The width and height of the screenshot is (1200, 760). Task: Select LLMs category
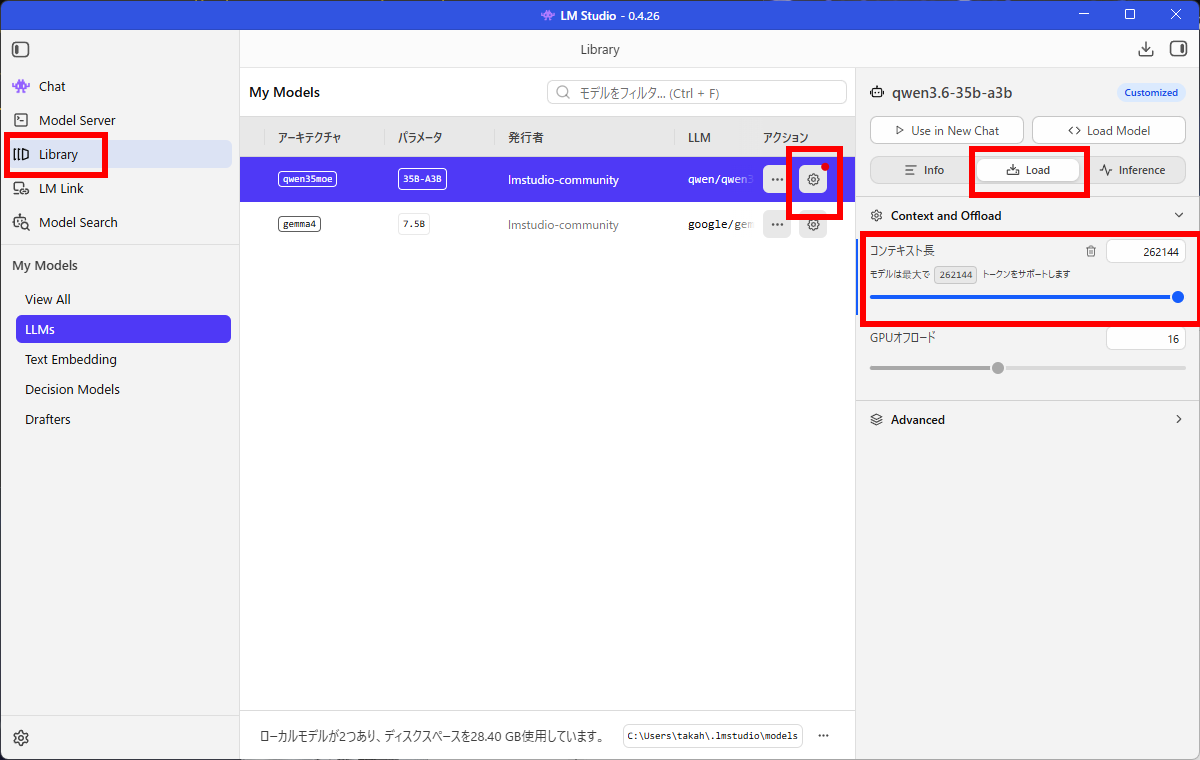pos(123,329)
